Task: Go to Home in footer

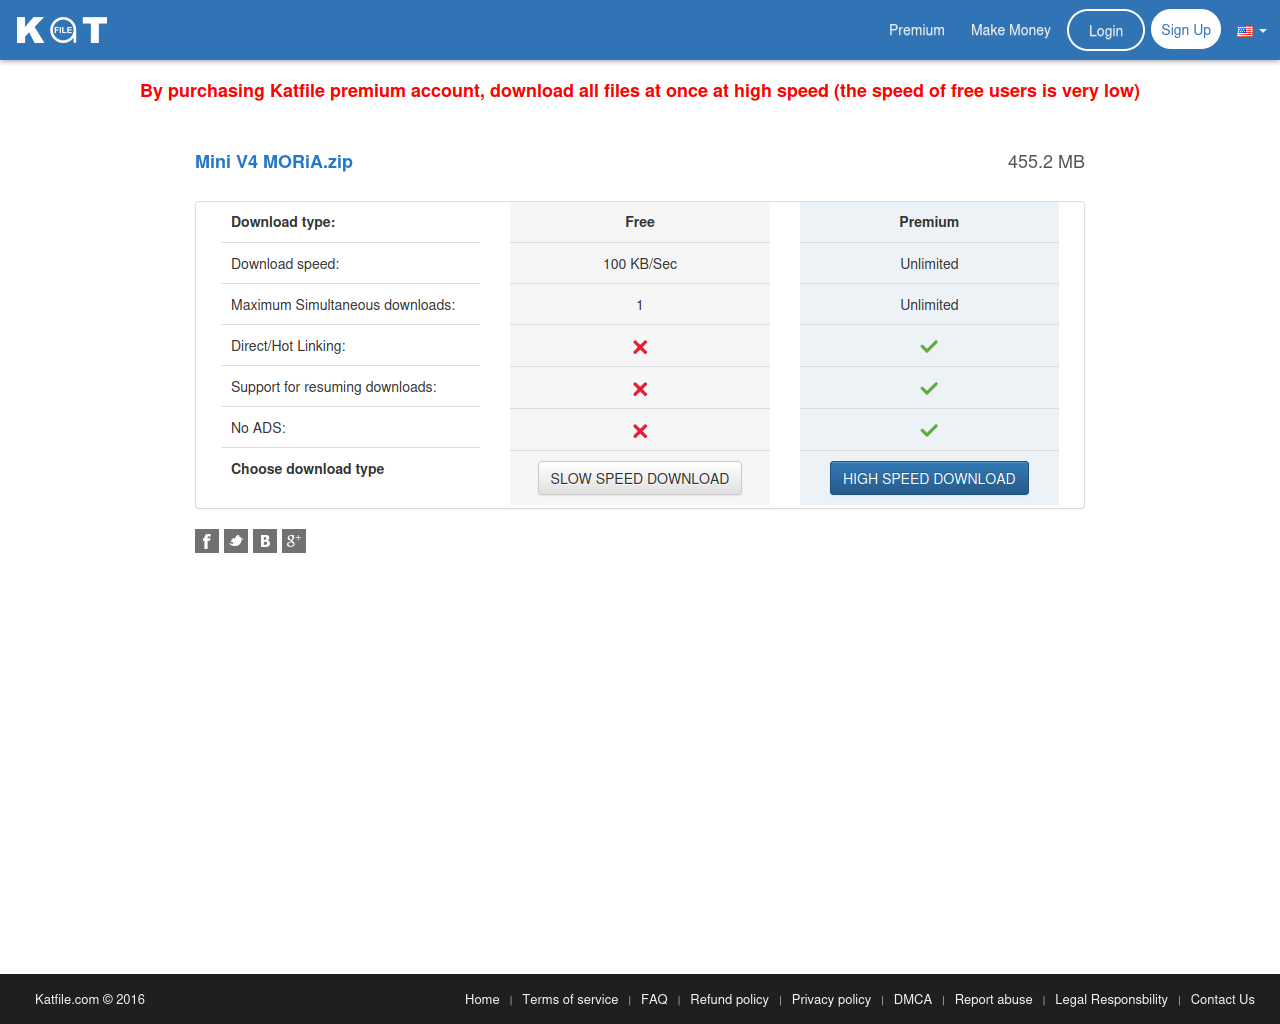Action: click(482, 999)
